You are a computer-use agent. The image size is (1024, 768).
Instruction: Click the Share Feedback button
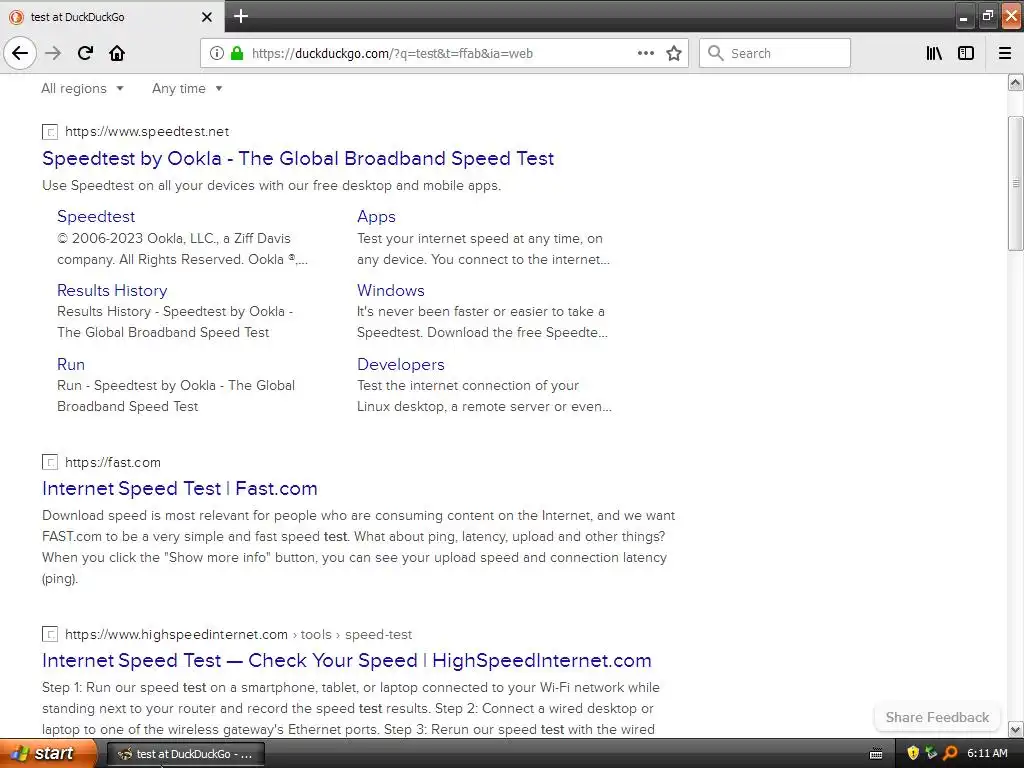(x=937, y=718)
